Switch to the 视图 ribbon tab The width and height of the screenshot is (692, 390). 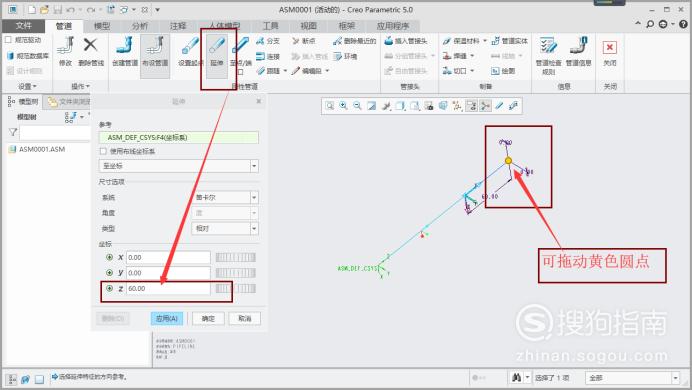308,26
